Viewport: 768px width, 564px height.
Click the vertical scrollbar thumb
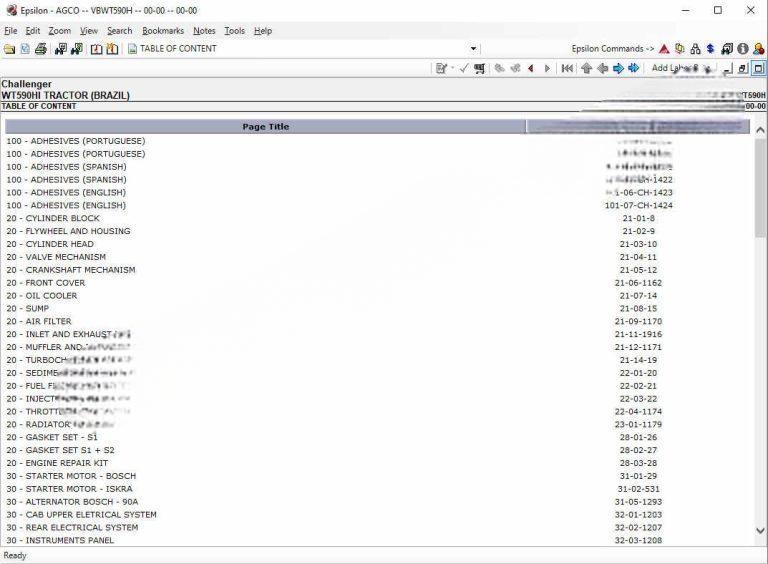[x=760, y=186]
